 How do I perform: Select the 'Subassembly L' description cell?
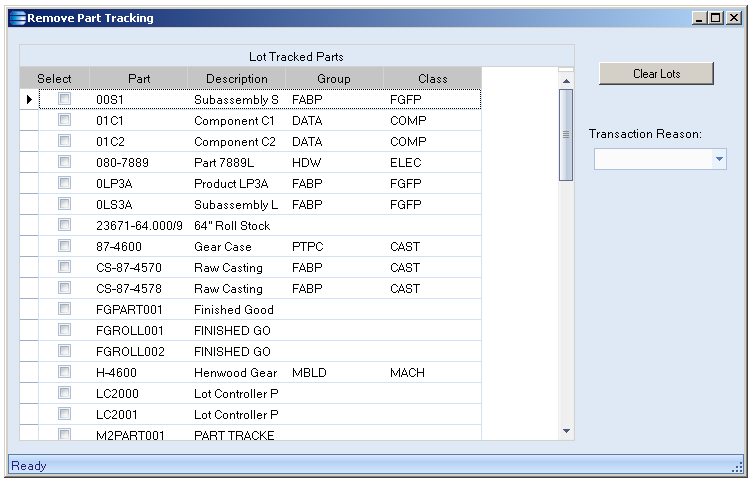[x=237, y=205]
